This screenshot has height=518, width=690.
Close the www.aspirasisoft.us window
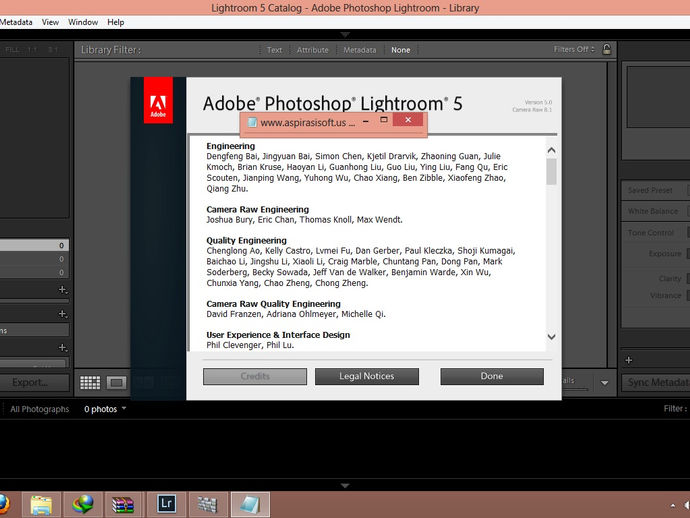pyautogui.click(x=408, y=120)
